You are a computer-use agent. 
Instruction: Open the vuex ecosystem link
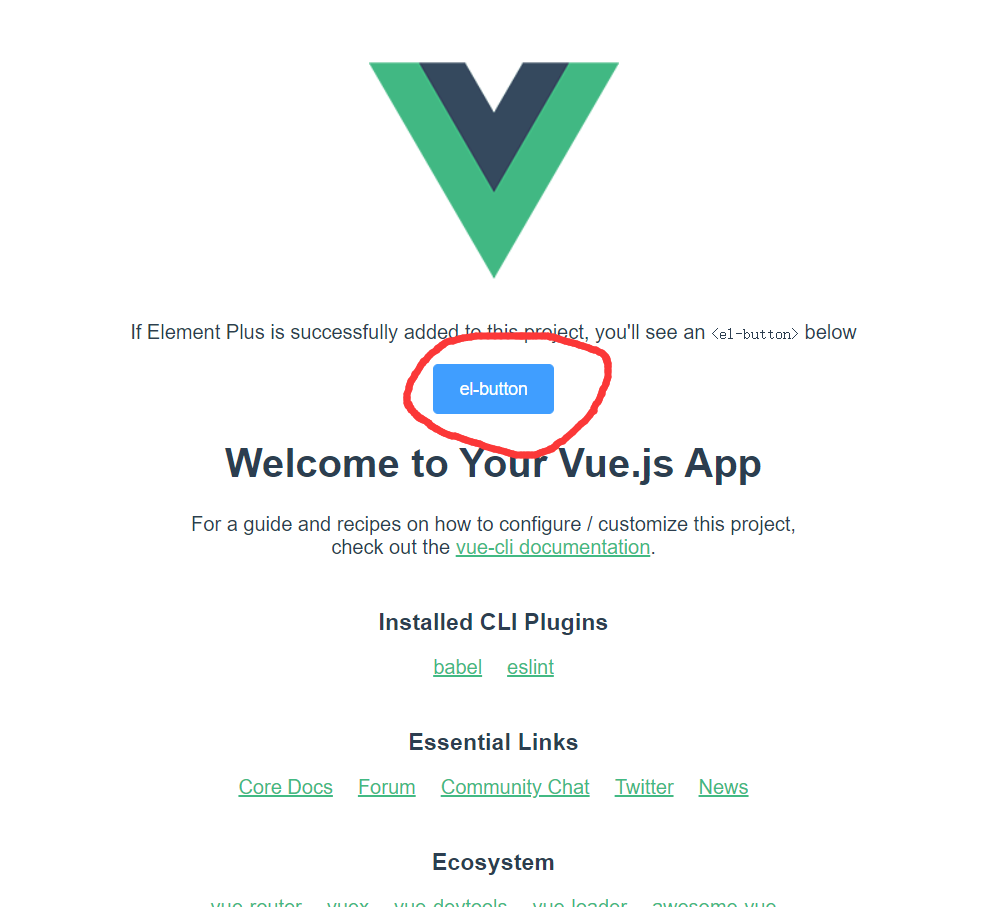coord(348,902)
